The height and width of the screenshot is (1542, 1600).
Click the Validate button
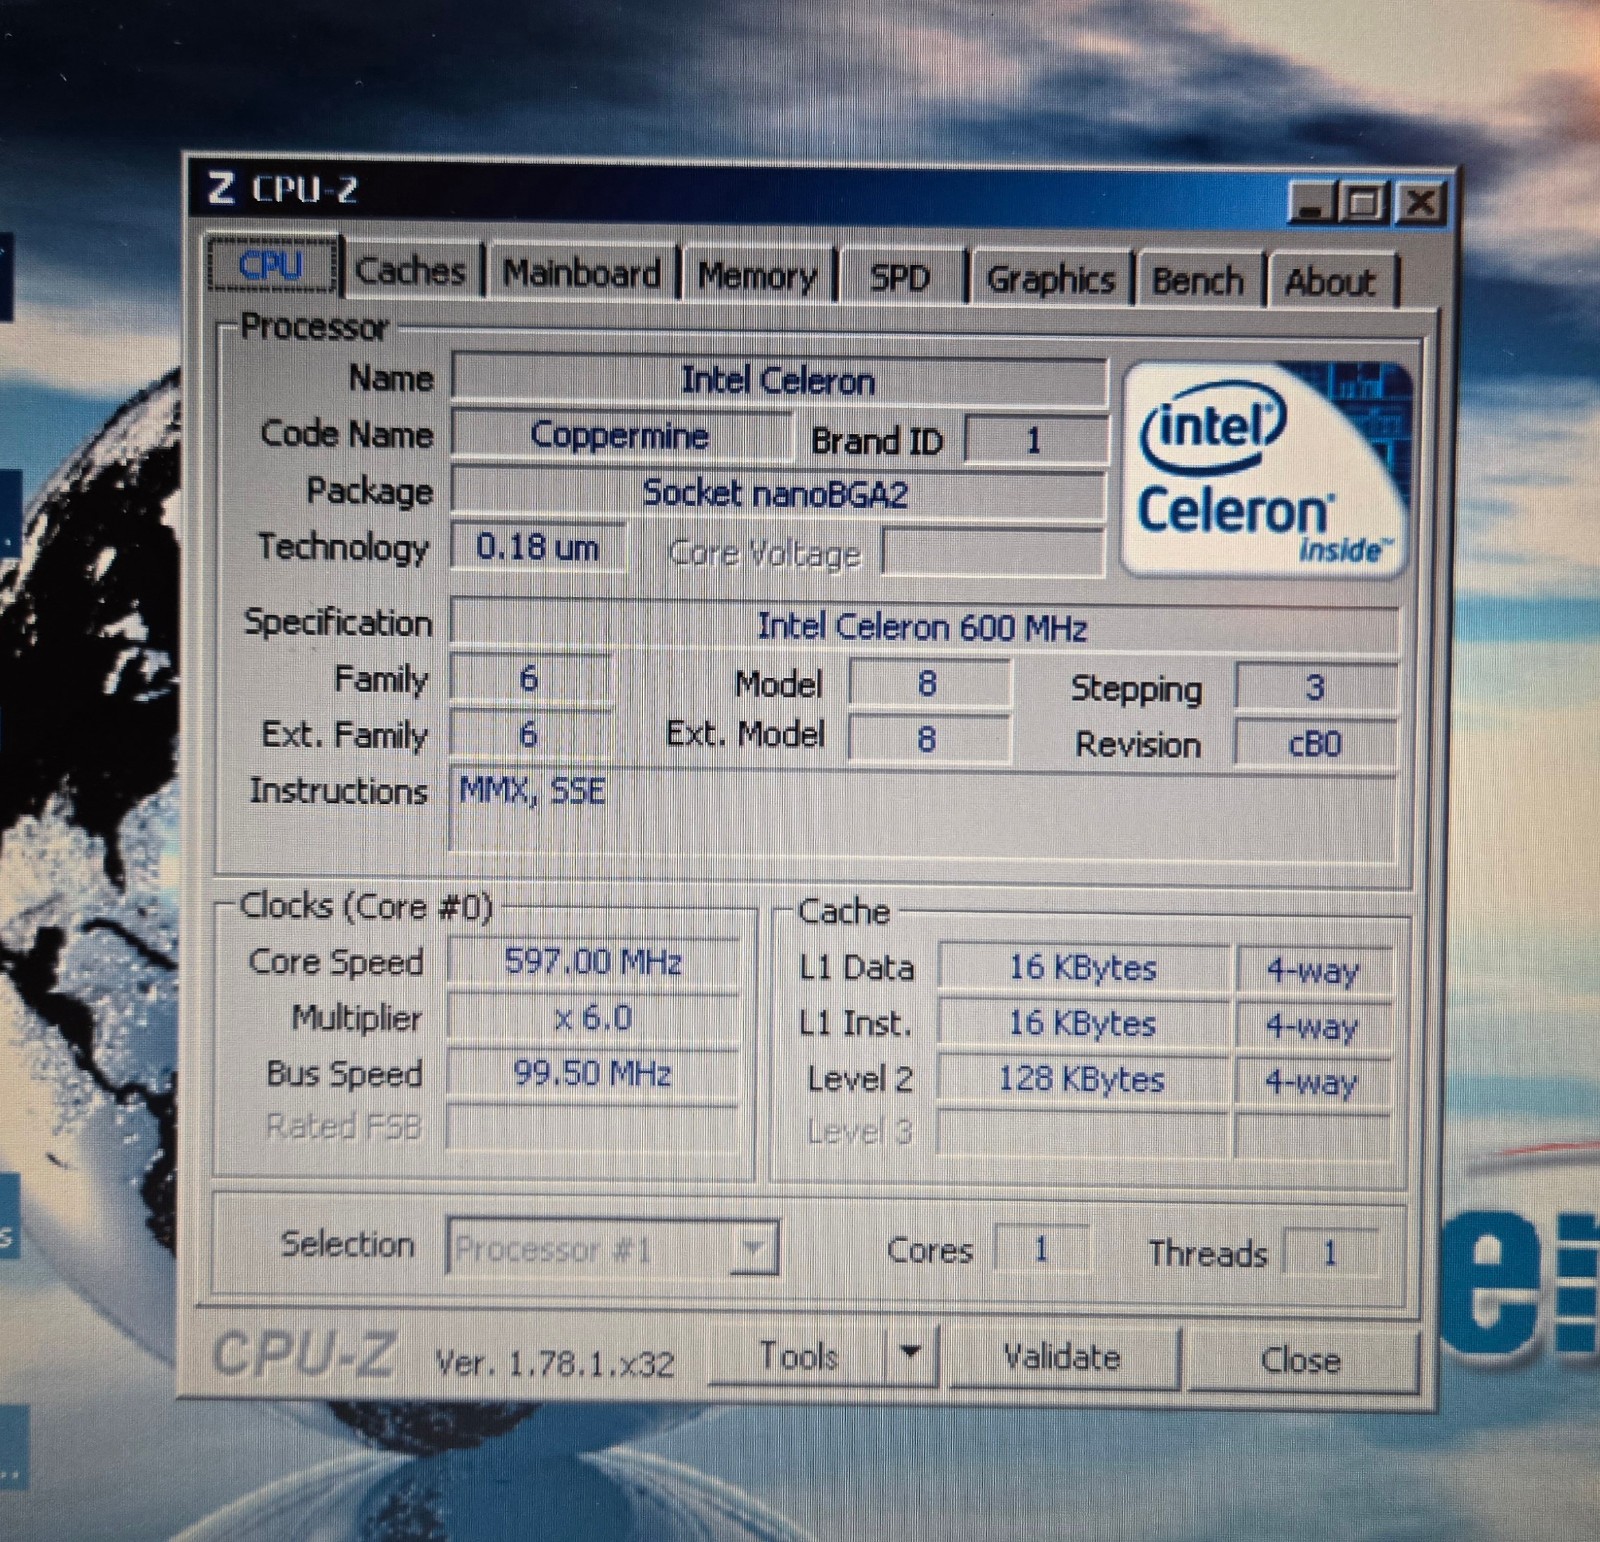[x=1062, y=1357]
